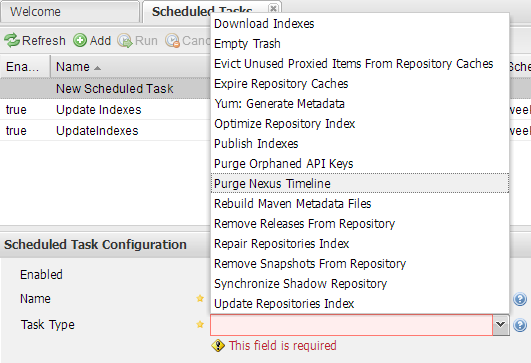Click the help icon beside Task Type
The image size is (531, 363).
tap(520, 325)
